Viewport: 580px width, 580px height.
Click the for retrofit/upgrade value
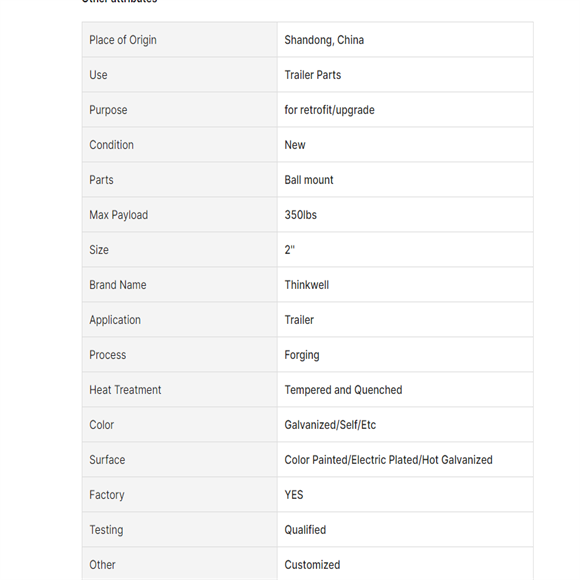coord(329,110)
